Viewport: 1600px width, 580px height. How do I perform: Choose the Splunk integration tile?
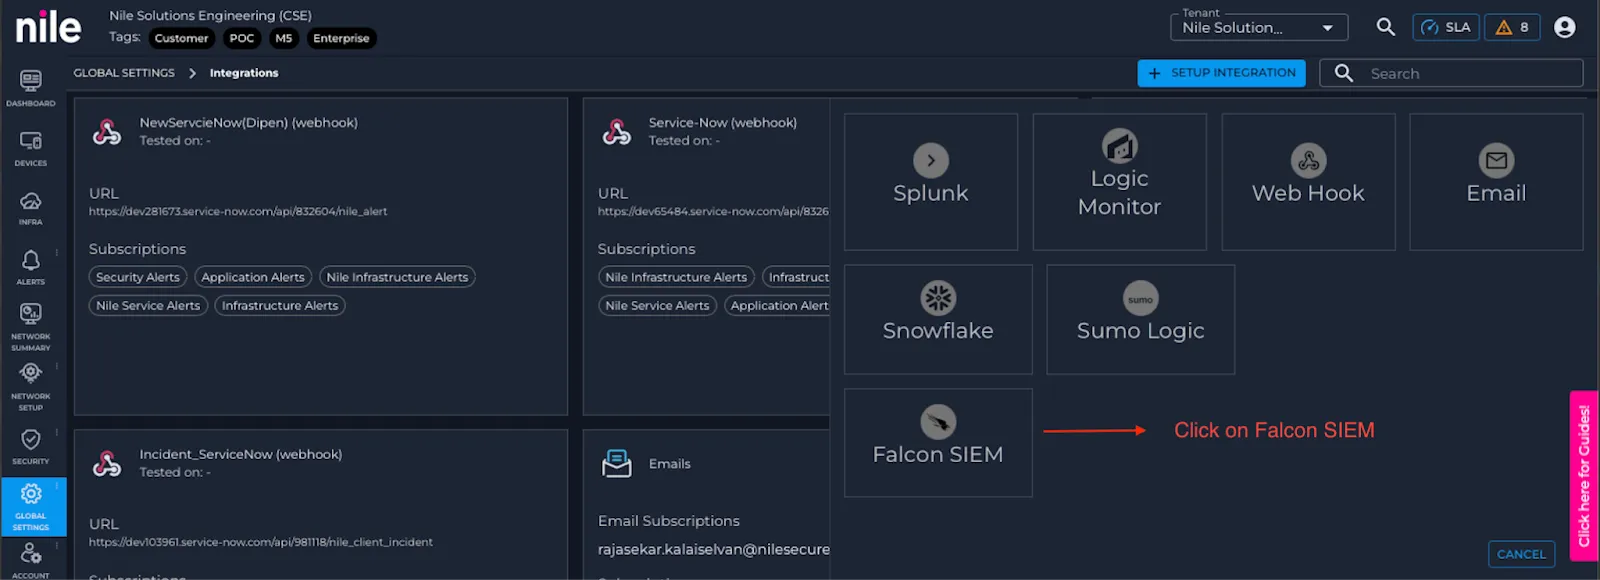pyautogui.click(x=931, y=181)
